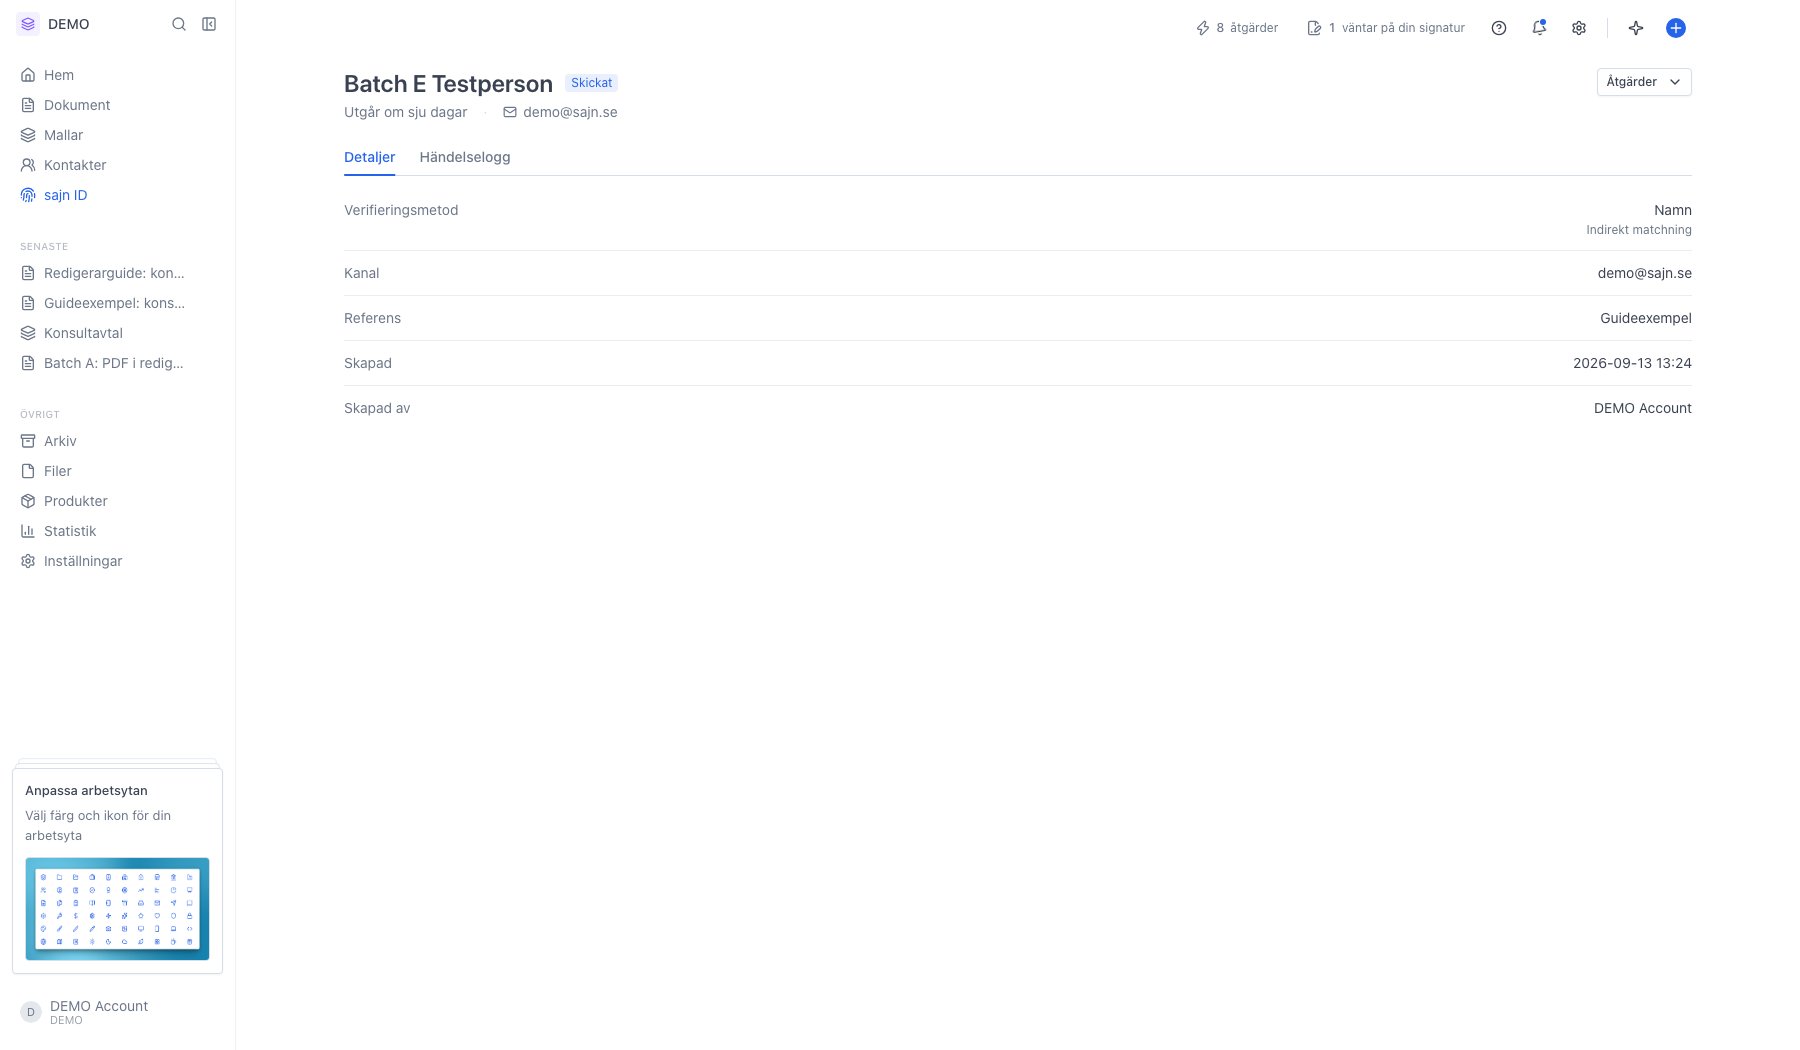Open Mallar templates in sidebar
The height and width of the screenshot is (1050, 1800).
[117, 135]
